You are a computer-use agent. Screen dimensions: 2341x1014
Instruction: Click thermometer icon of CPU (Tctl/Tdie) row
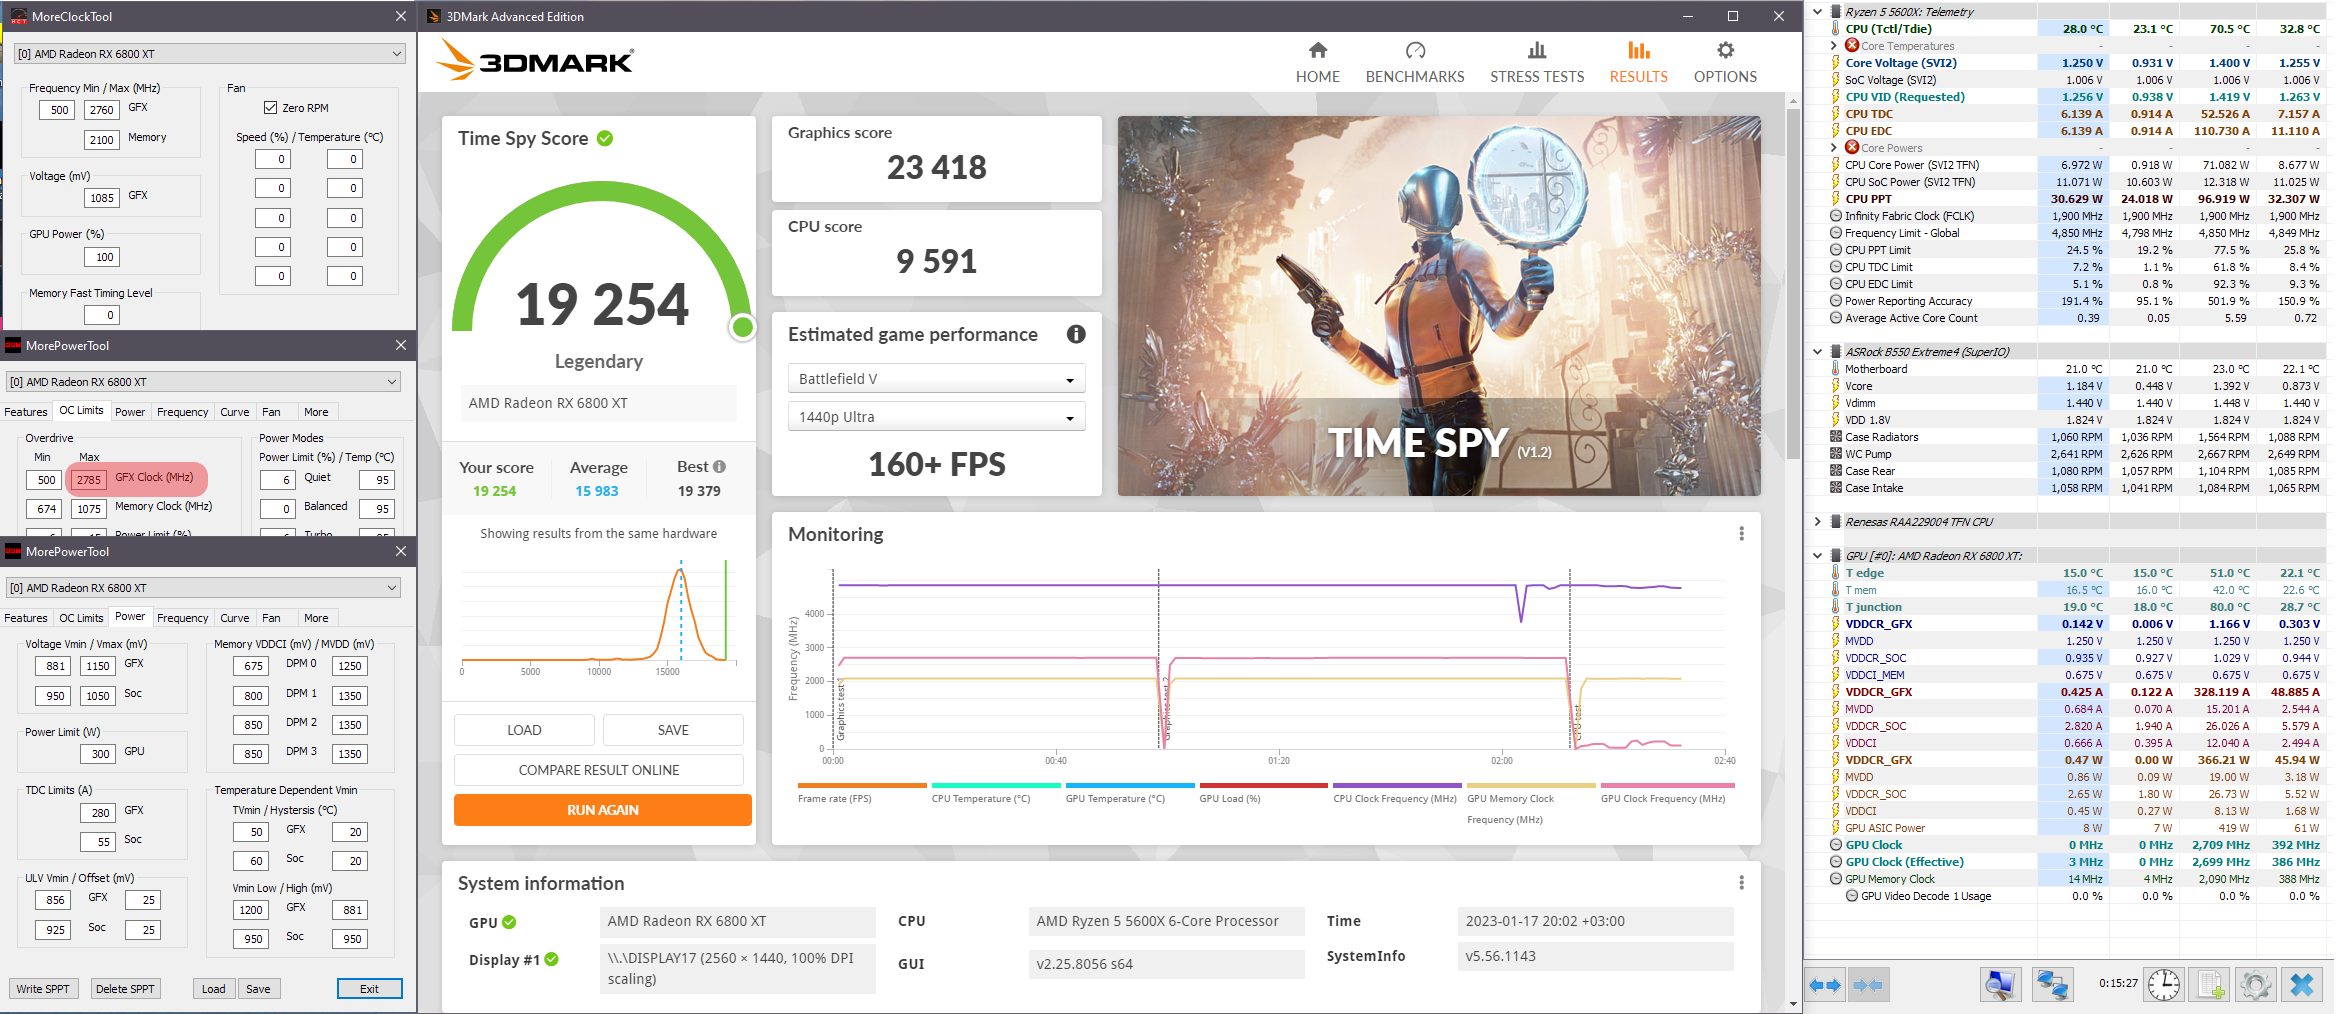pyautogui.click(x=1835, y=29)
